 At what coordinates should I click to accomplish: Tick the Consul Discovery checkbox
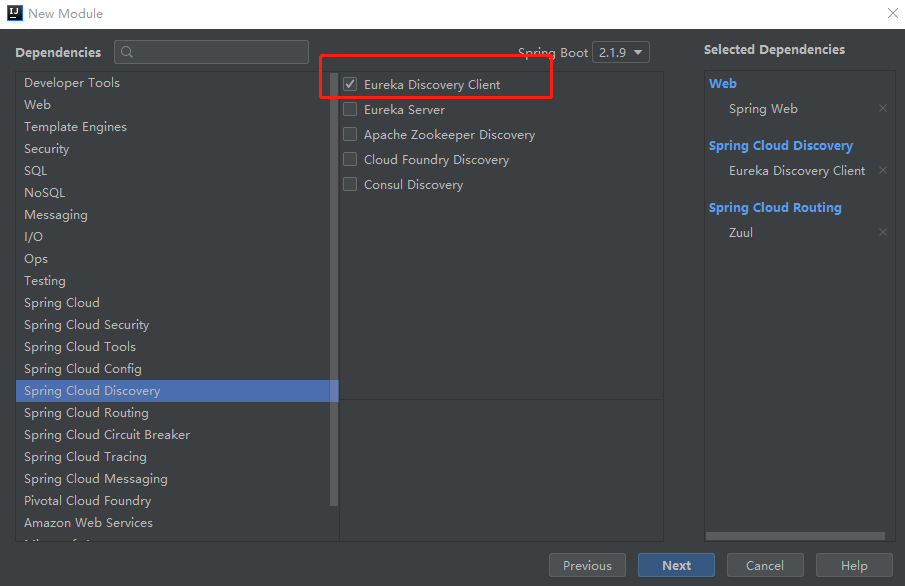(350, 185)
